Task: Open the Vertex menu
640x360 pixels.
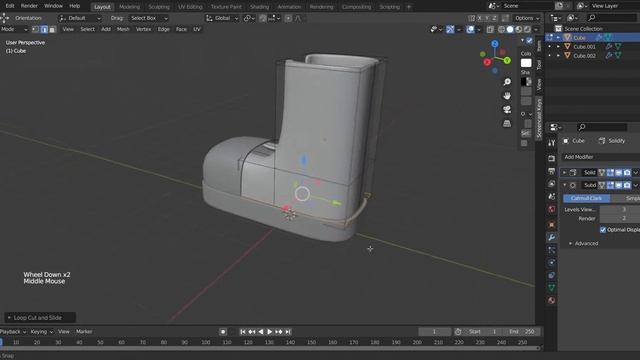Action: click(x=143, y=29)
